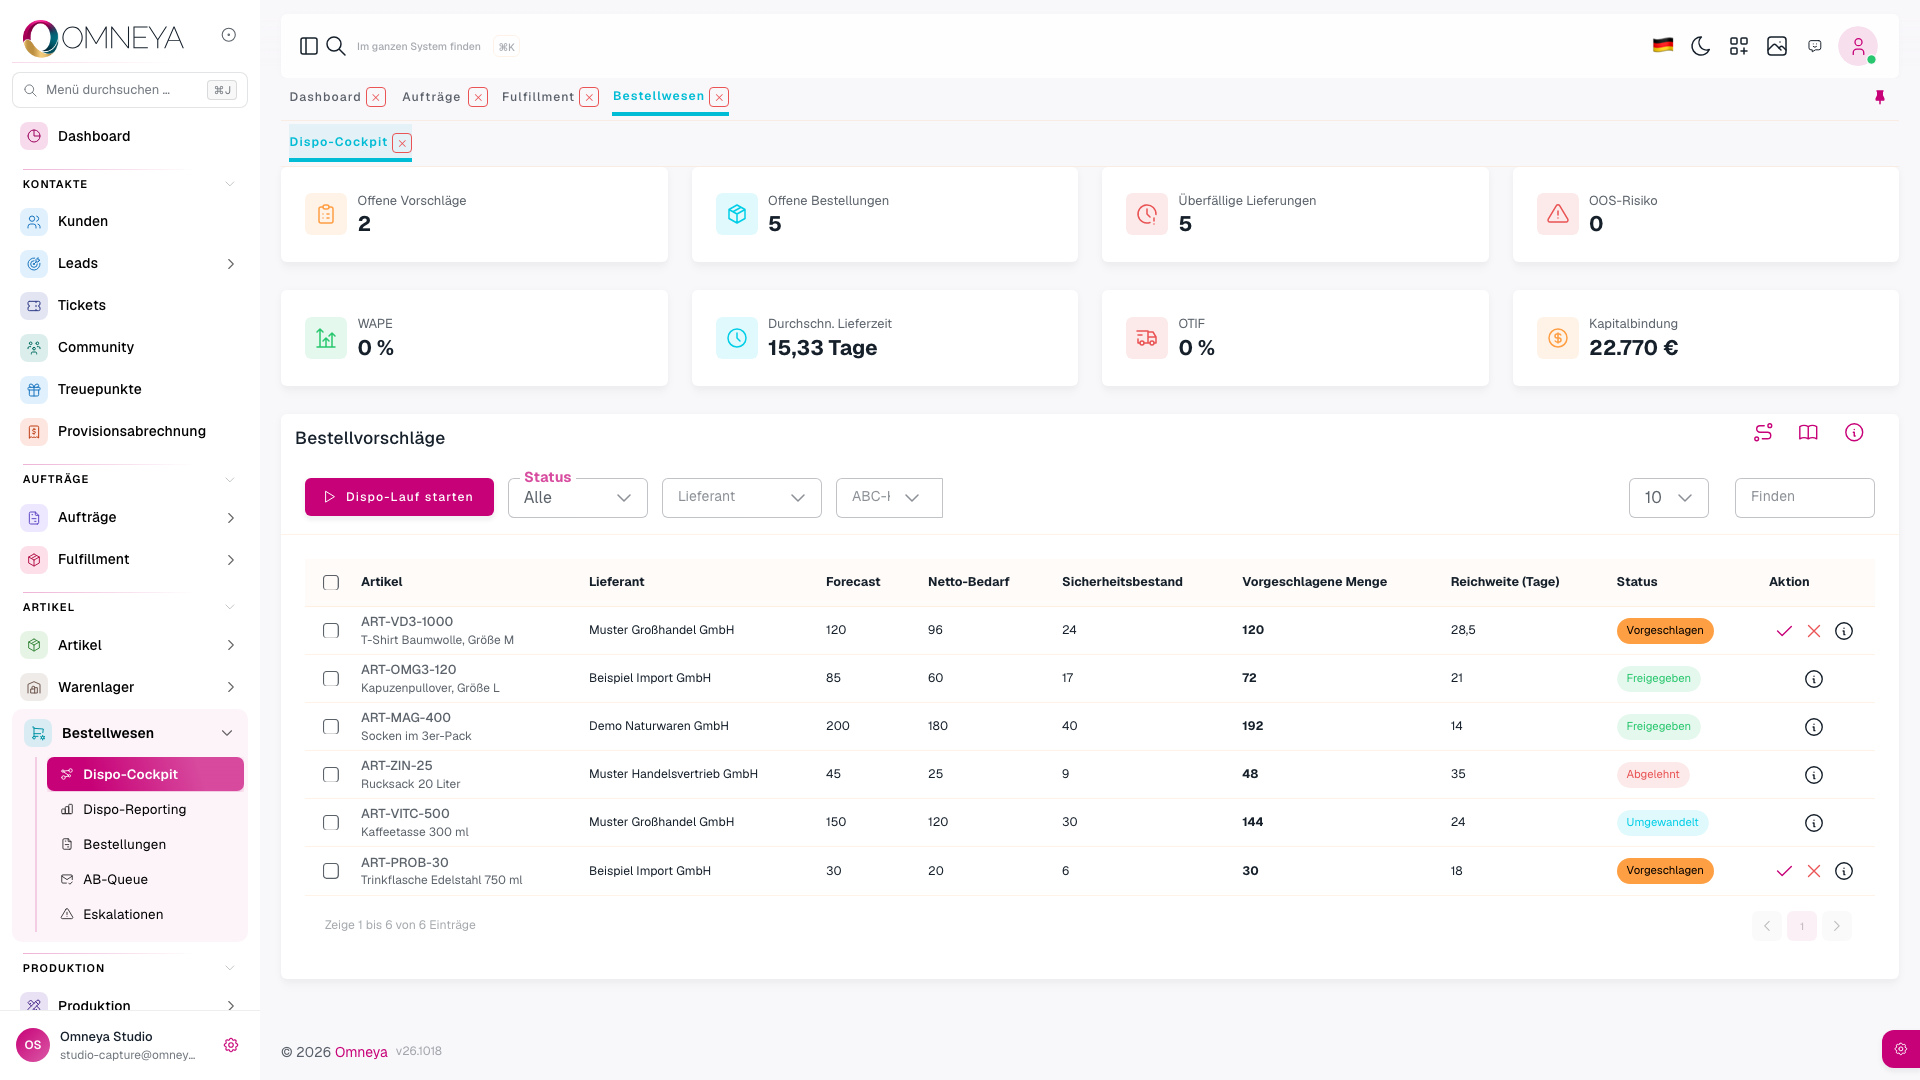Open German flag language selector

(x=1663, y=46)
